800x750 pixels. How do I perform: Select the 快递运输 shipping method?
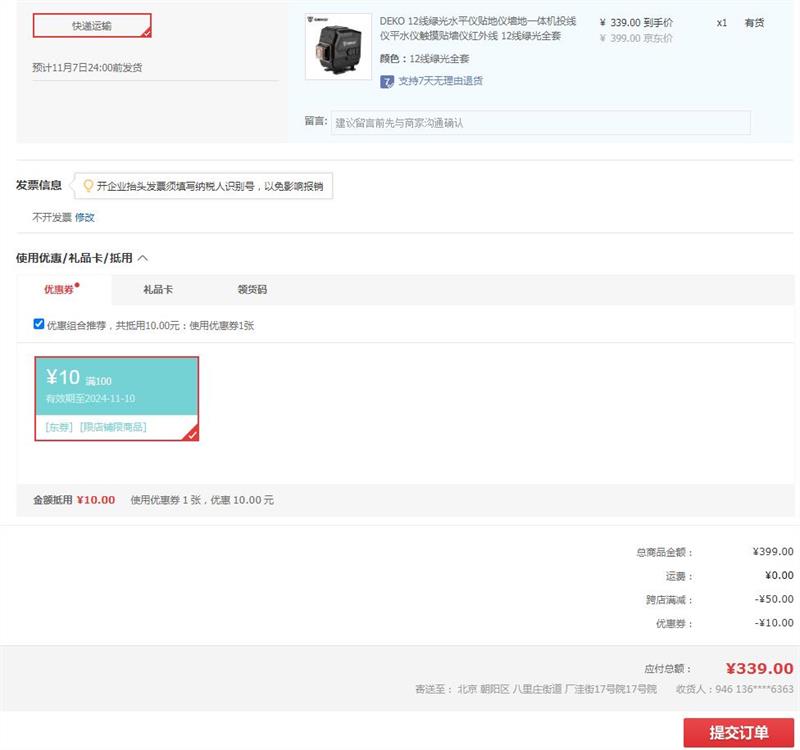point(92,25)
